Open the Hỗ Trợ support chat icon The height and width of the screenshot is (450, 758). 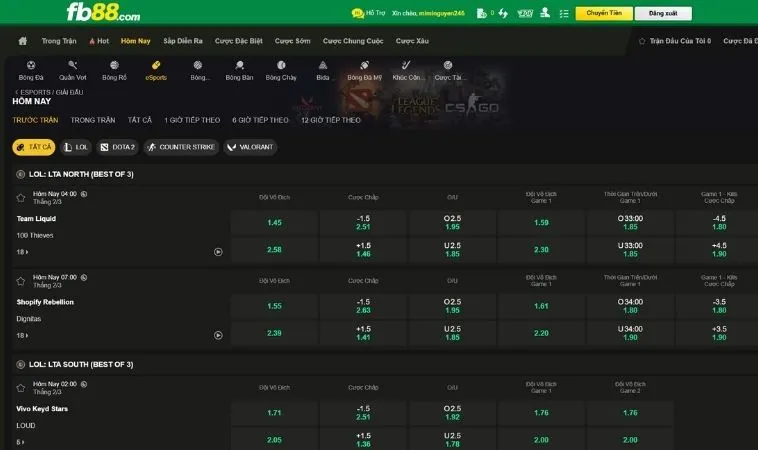[357, 14]
